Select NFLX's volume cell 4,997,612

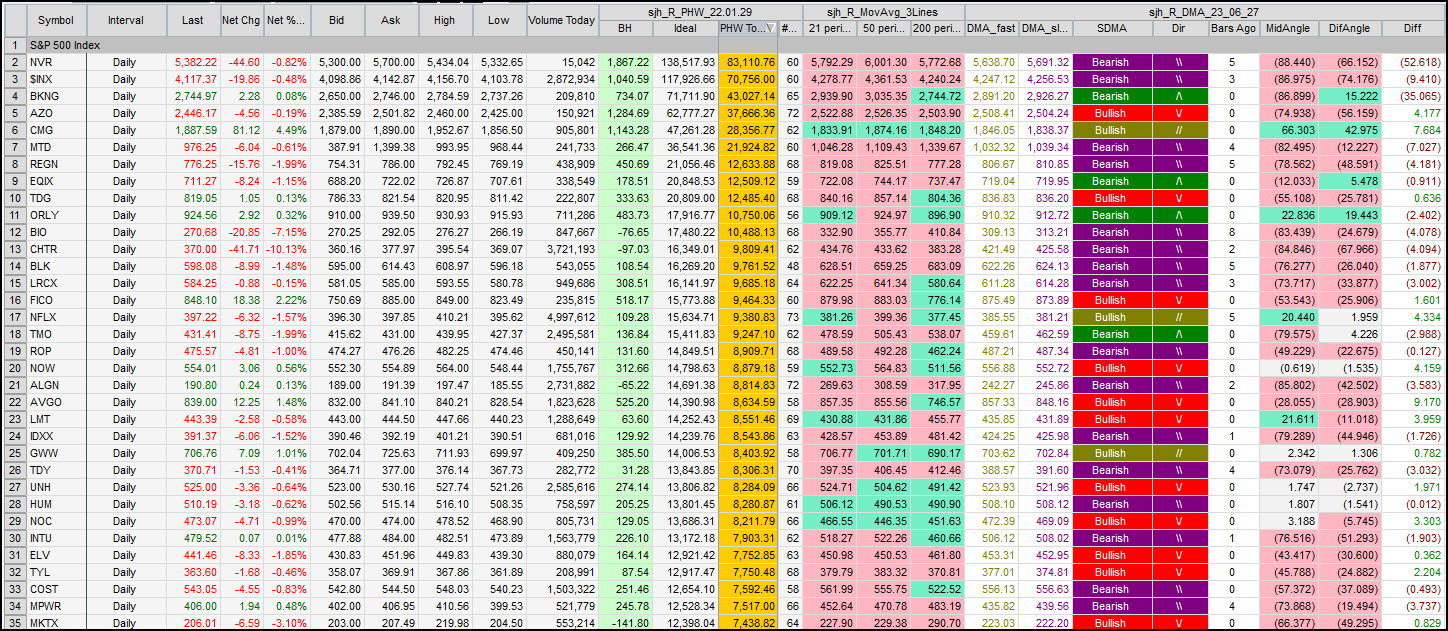(x=561, y=317)
